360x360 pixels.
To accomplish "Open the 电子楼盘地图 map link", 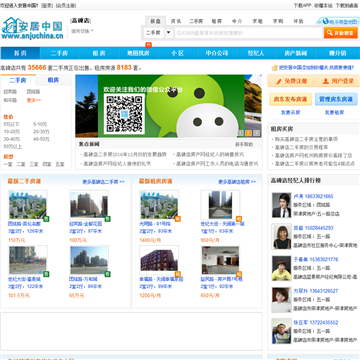I will tap(339, 21).
